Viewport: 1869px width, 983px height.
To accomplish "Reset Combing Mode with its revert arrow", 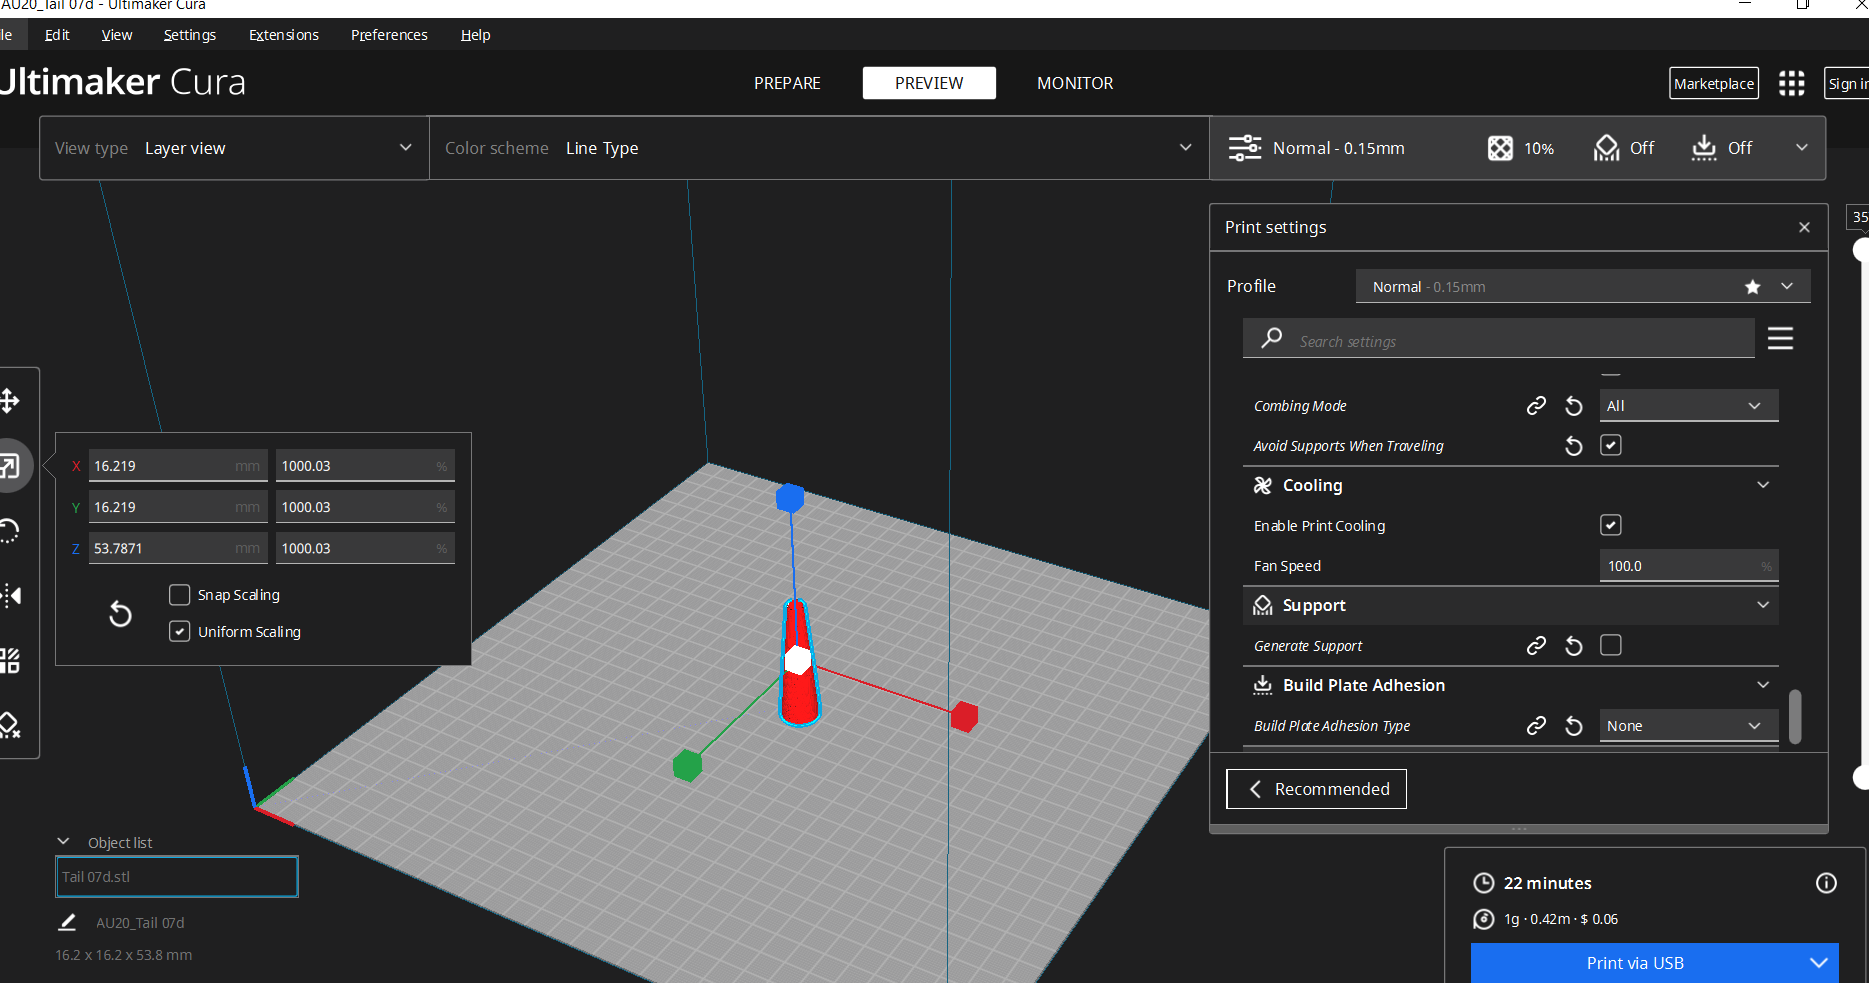I will [x=1573, y=405].
